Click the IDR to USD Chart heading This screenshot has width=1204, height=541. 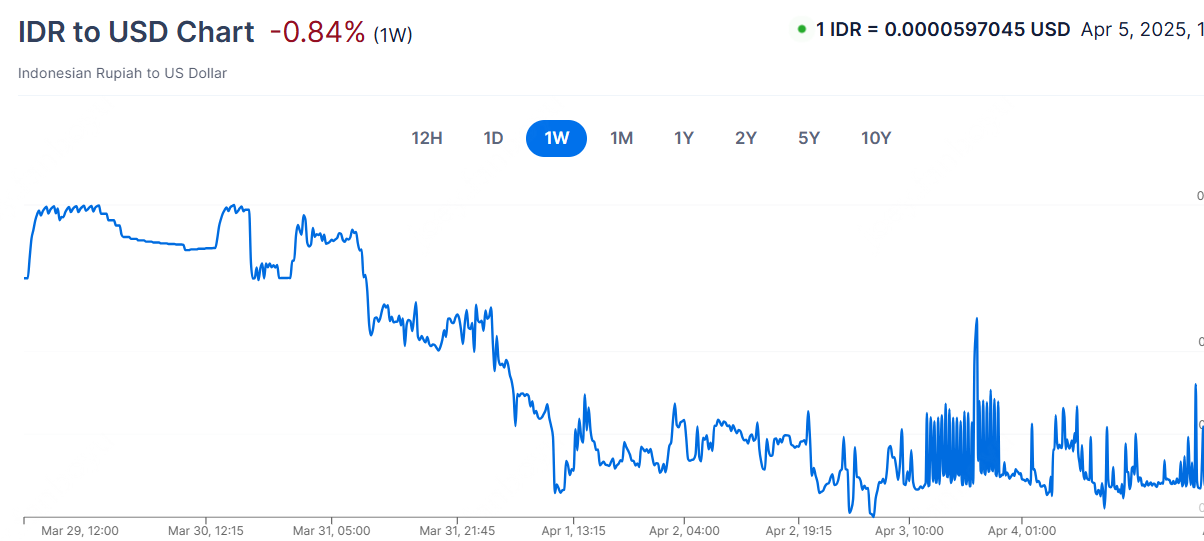point(137,32)
